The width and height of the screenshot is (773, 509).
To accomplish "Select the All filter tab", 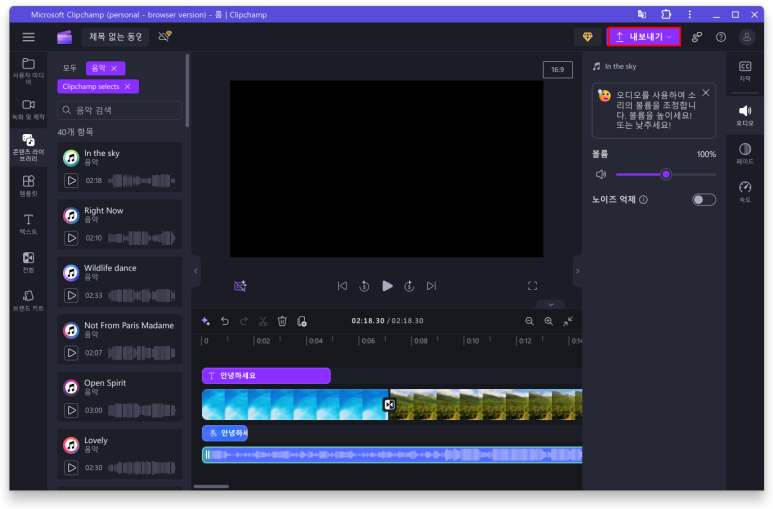I will tap(70, 68).
